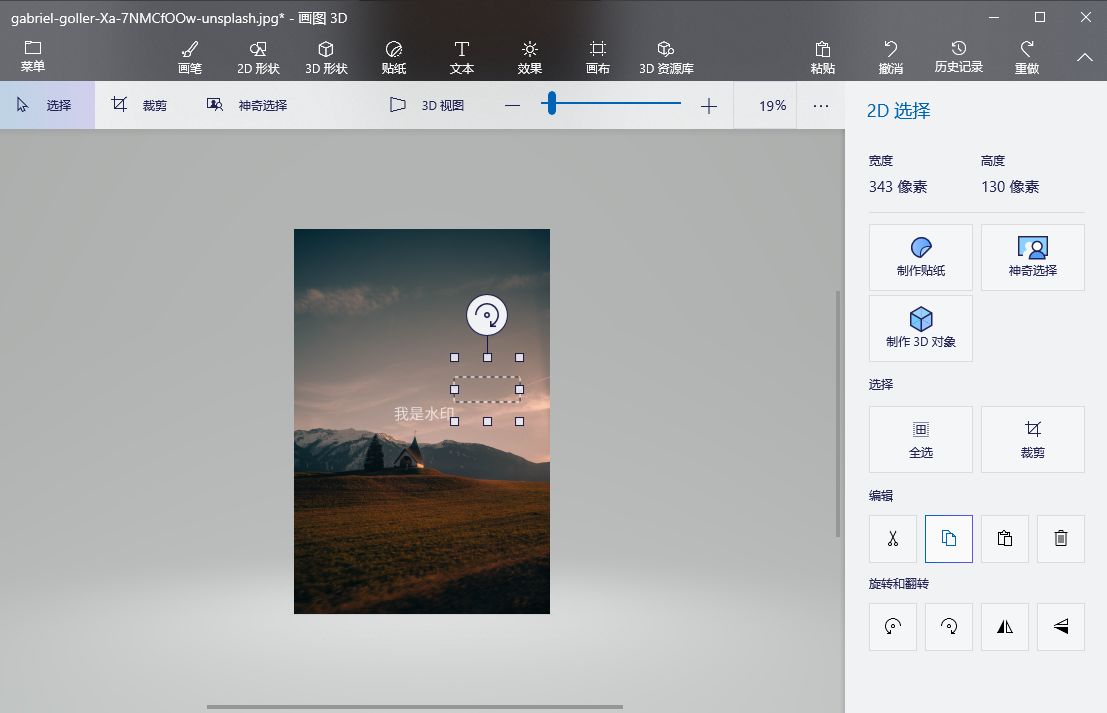Click the 全选 select all button
Image resolution: width=1107 pixels, height=713 pixels.
(x=921, y=439)
